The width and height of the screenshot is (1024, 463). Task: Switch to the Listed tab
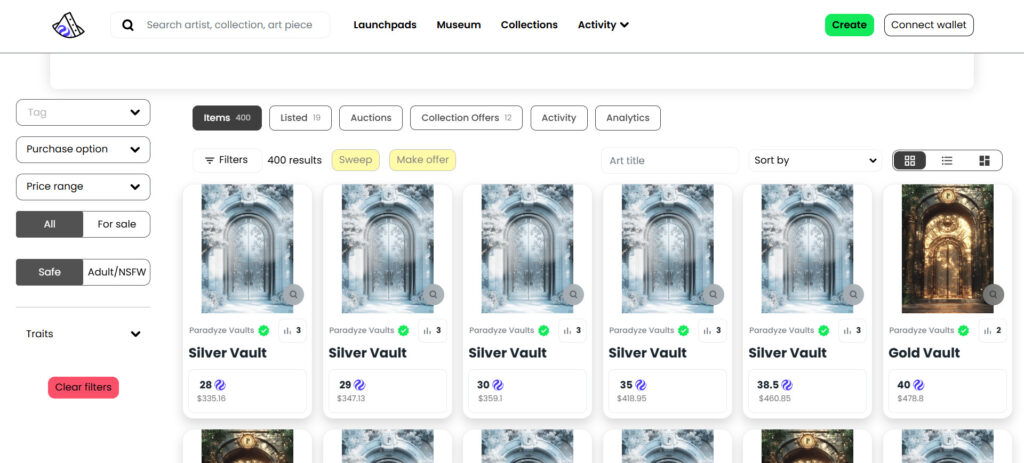point(301,118)
